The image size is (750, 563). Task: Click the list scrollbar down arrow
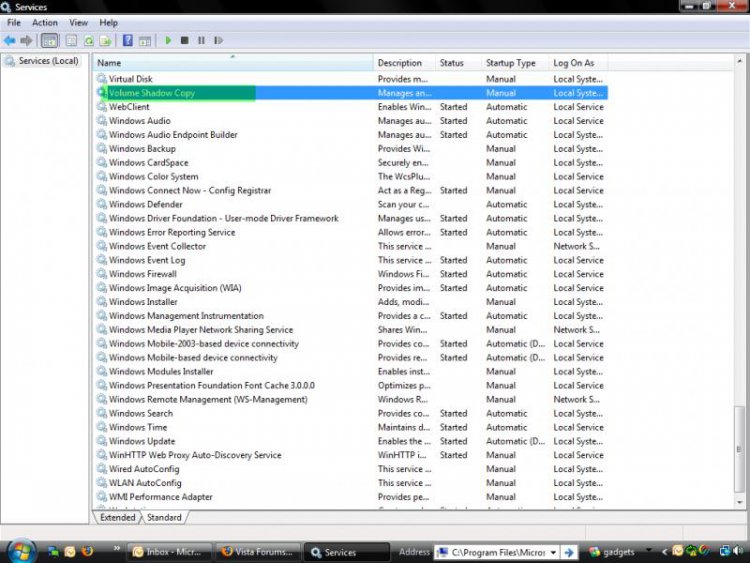point(739,502)
